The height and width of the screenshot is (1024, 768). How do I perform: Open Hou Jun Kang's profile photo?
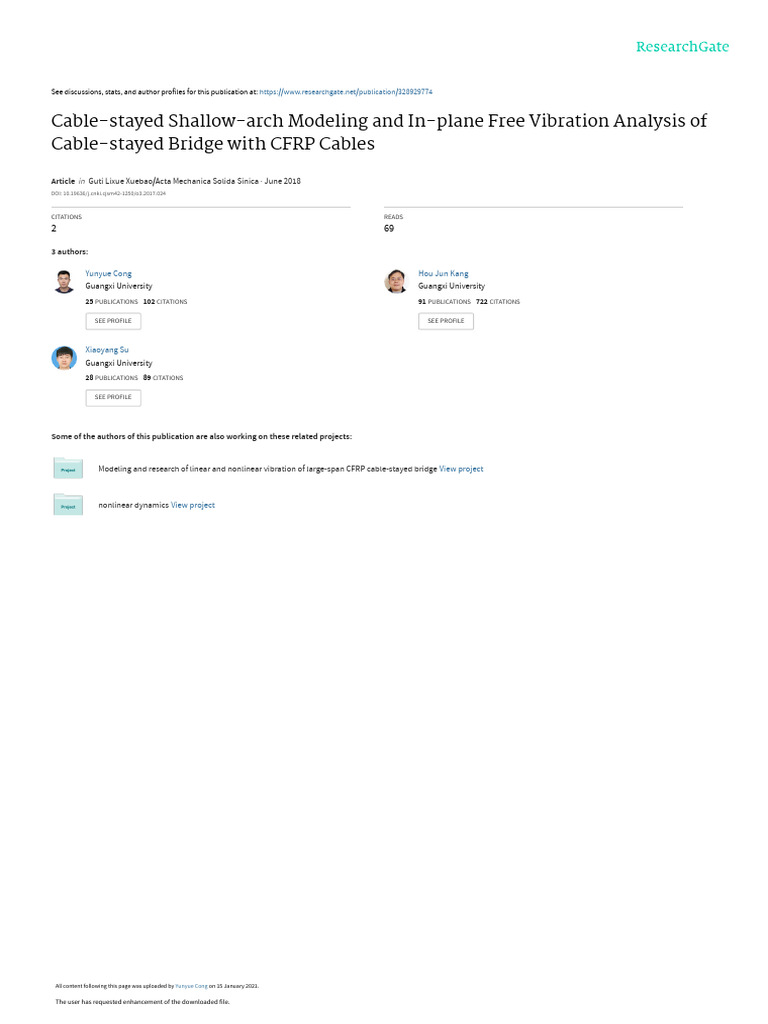[396, 281]
